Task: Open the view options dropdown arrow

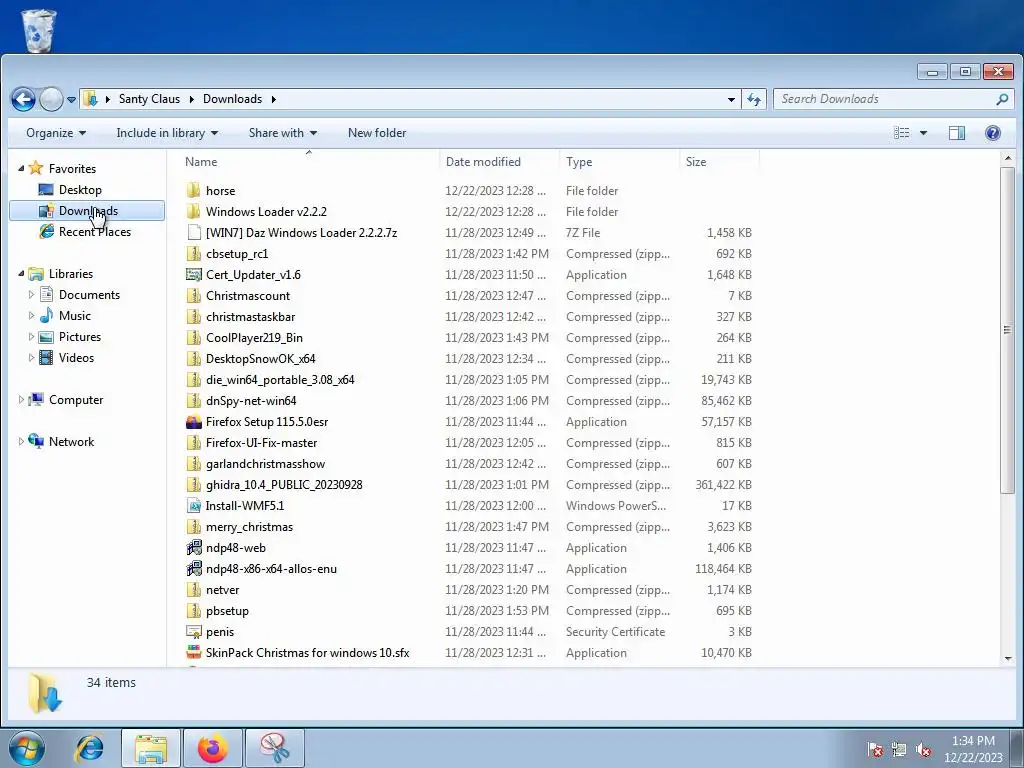Action: click(923, 133)
